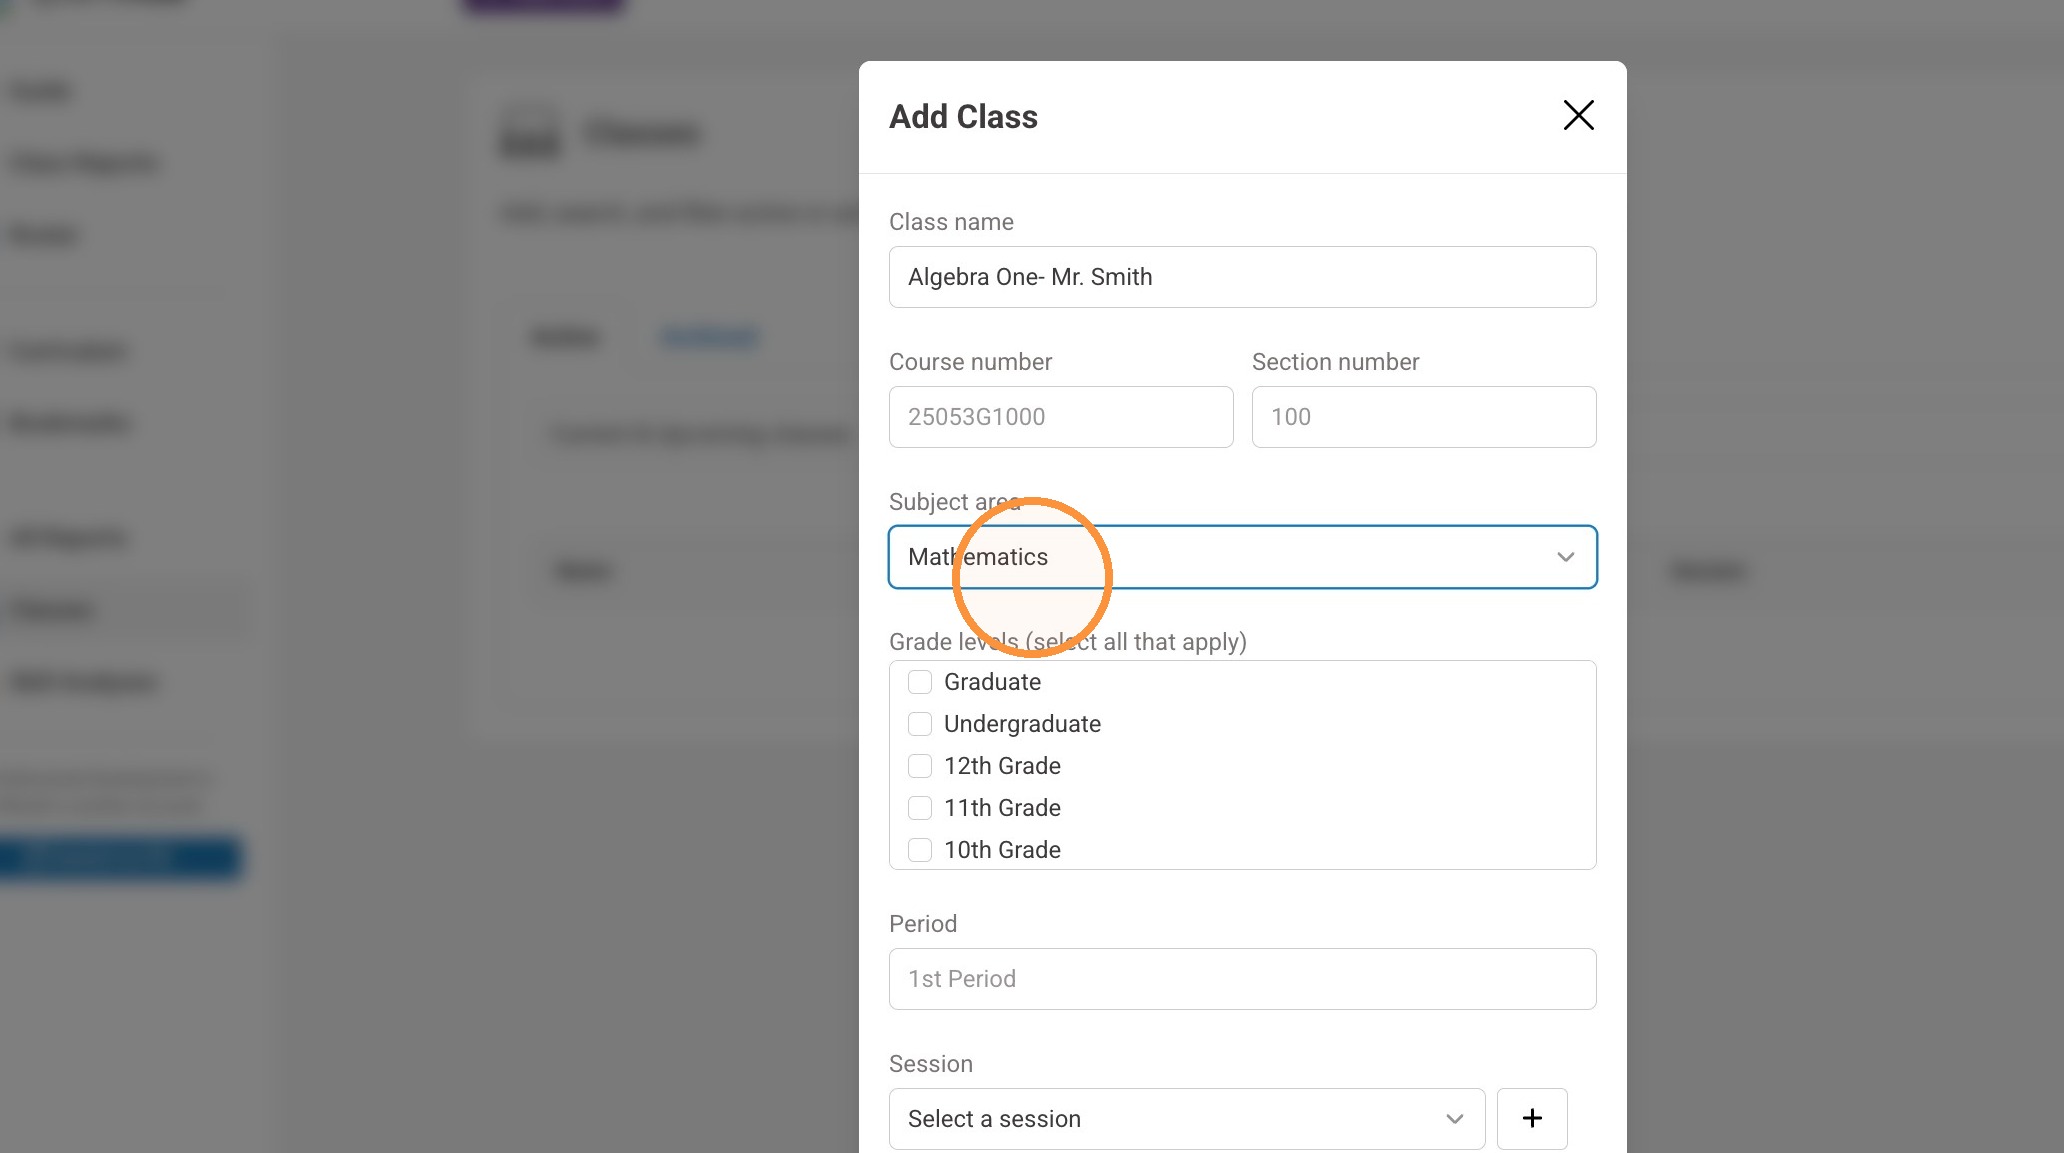Screen dimensions: 2064x1153
Task: Click the blurred Classes page icon behind dialog
Action: pos(530,133)
